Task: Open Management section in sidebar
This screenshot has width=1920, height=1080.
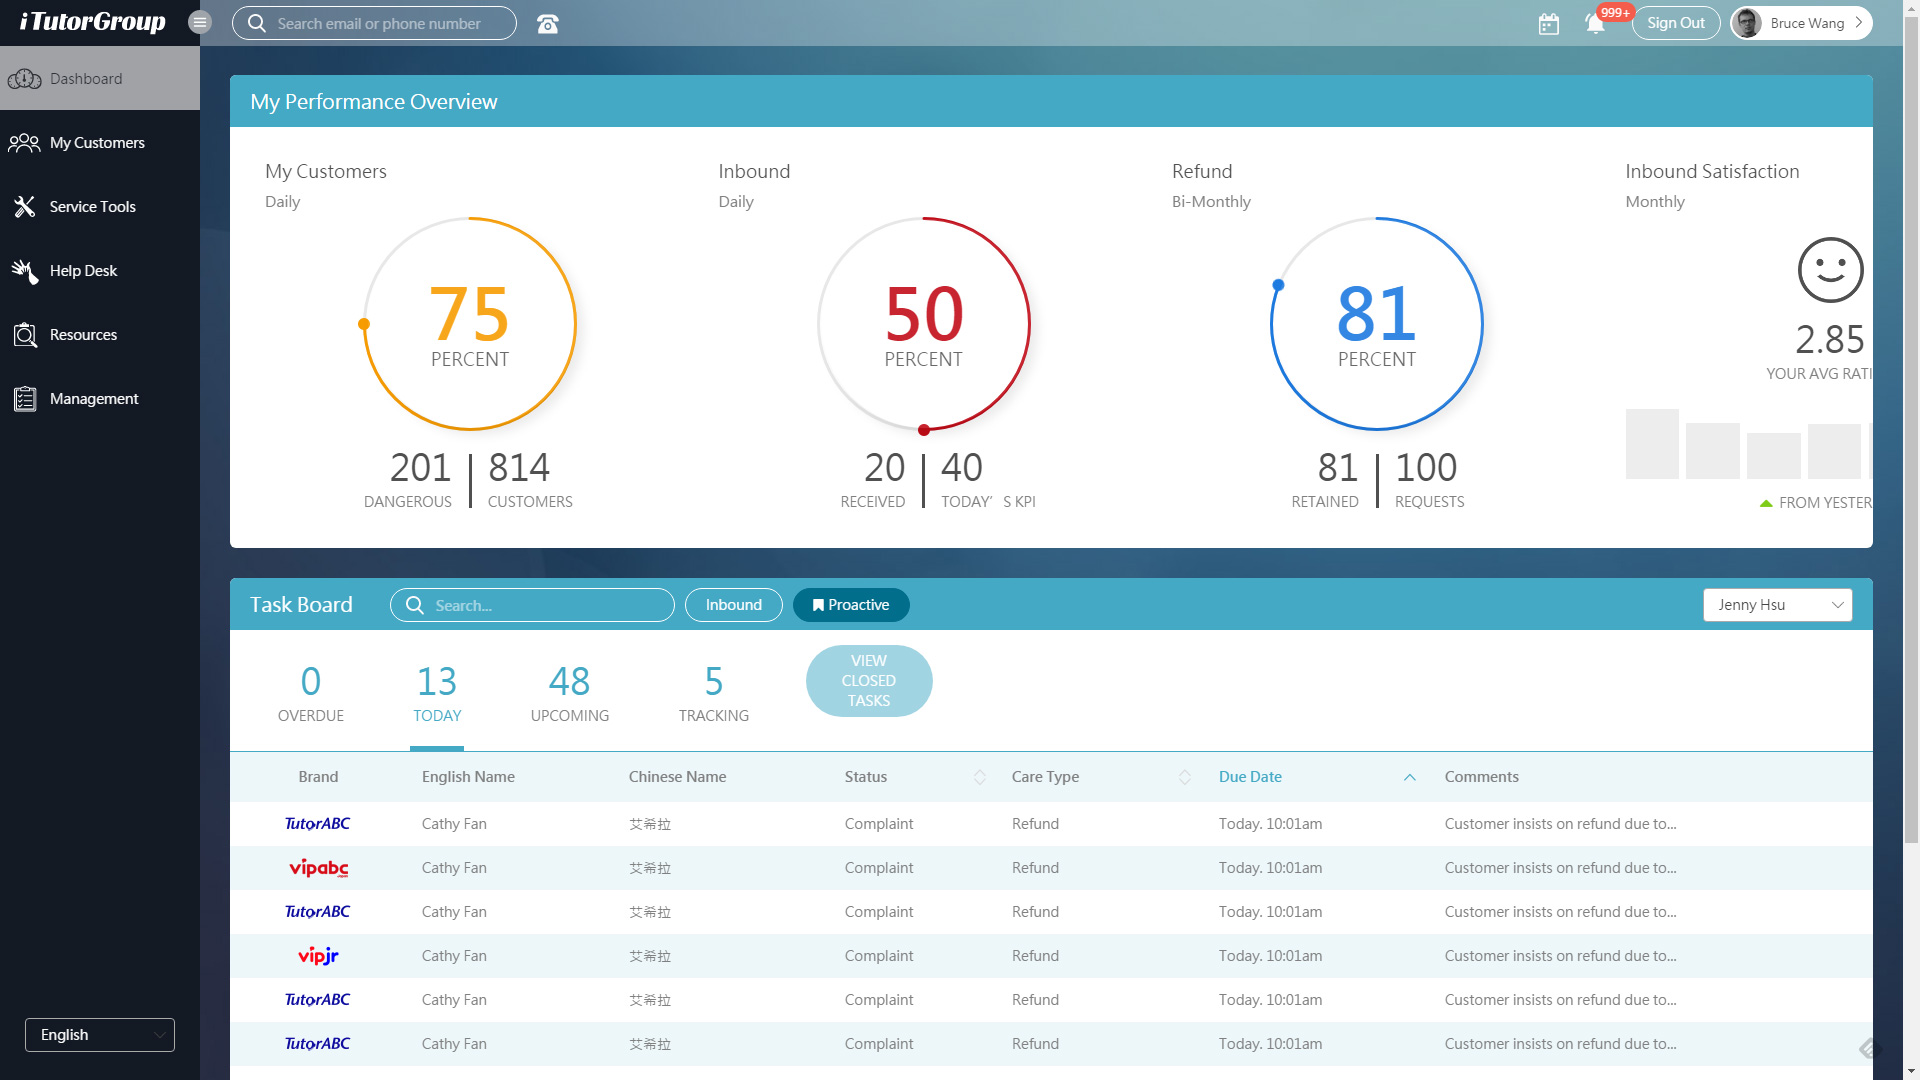Action: [x=94, y=399]
